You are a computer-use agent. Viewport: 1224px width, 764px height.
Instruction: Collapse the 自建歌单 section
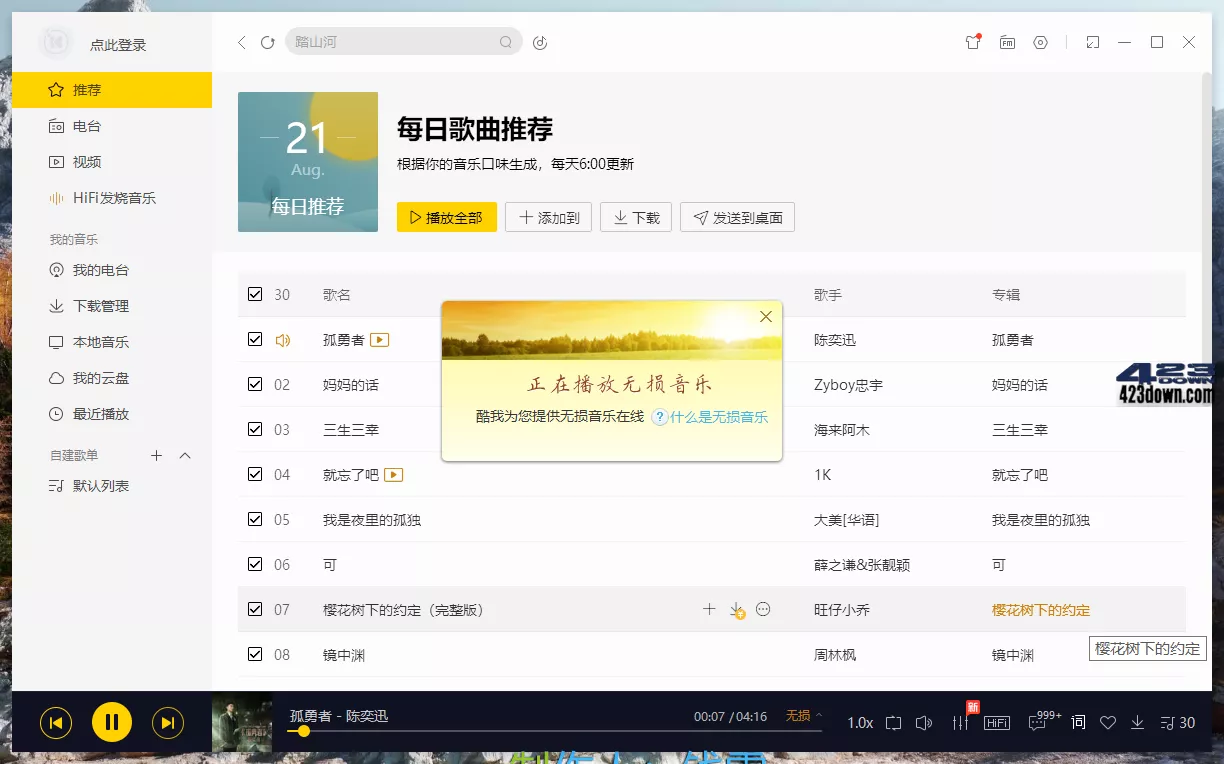(184, 455)
